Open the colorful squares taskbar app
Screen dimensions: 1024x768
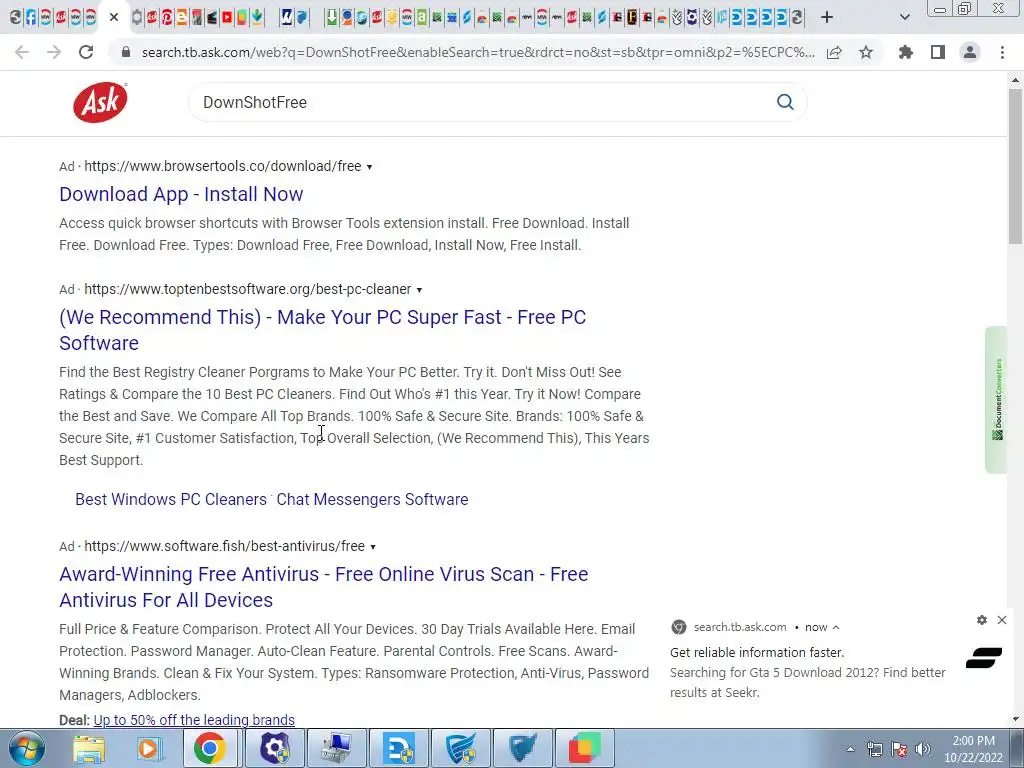click(x=584, y=748)
